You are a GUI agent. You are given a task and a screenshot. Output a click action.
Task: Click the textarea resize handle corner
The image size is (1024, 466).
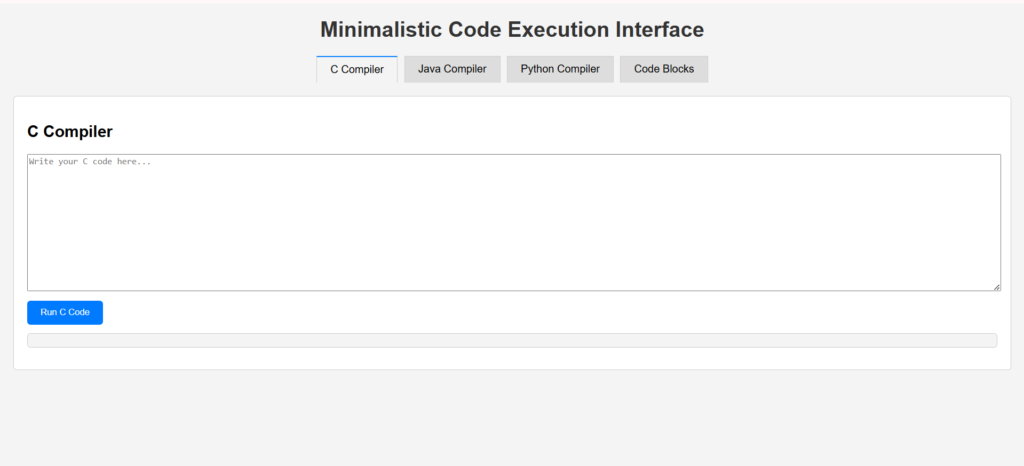point(996,287)
